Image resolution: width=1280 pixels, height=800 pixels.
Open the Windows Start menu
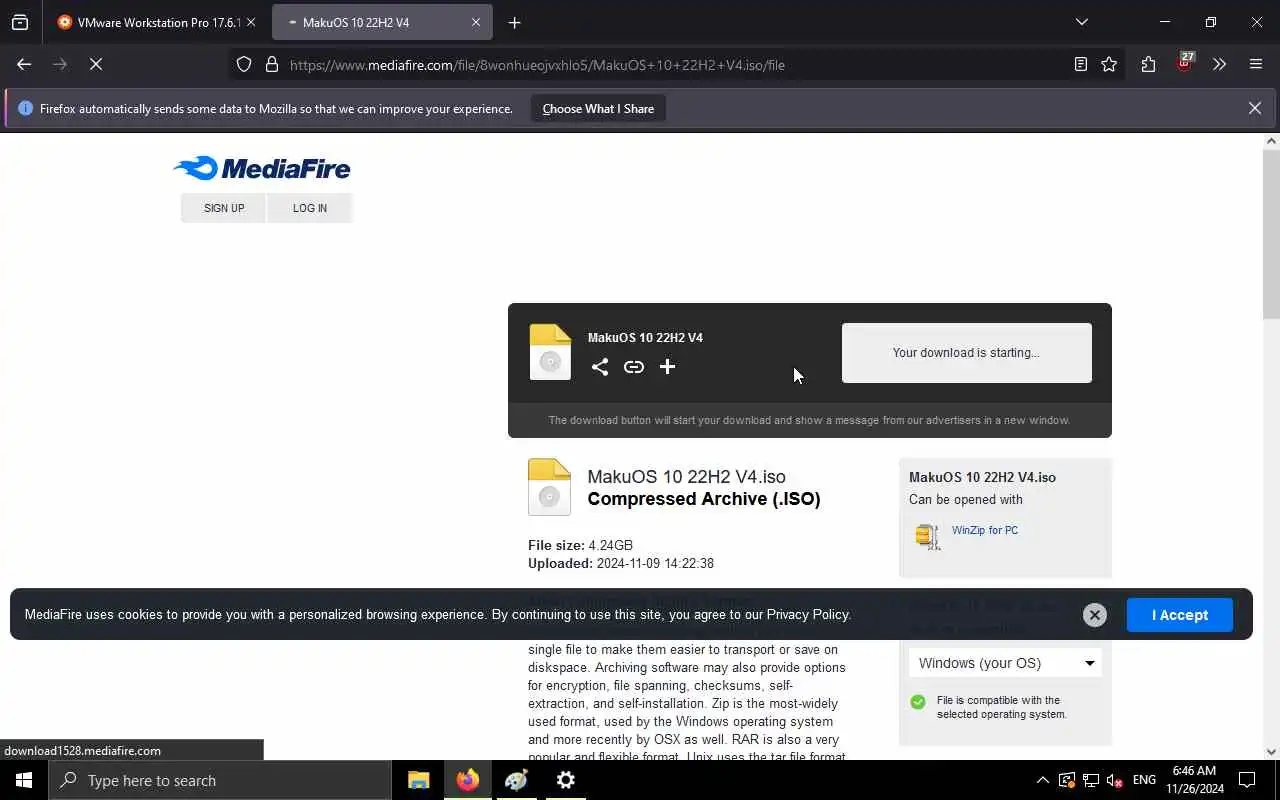click(24, 780)
